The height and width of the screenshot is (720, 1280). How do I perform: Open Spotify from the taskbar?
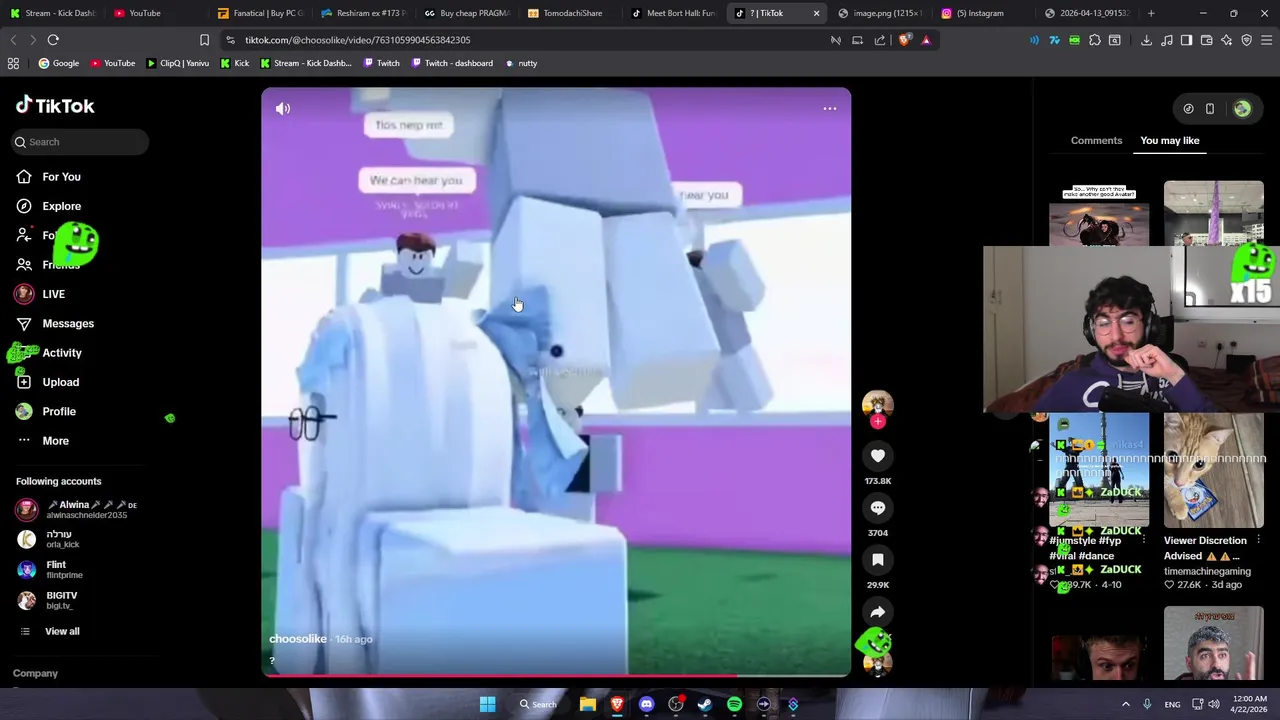coord(734,704)
